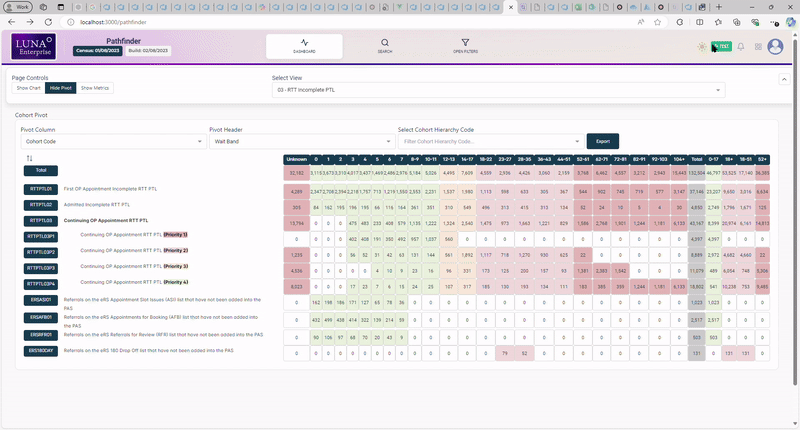Click the Luna Enterprise logo
Image resolution: width=800 pixels, height=430 pixels.
point(34,46)
